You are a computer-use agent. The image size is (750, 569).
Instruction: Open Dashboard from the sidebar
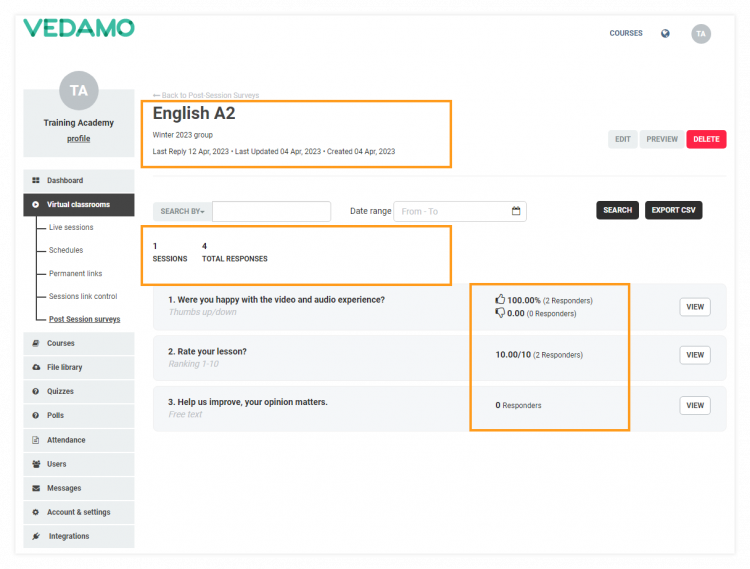(x=65, y=181)
